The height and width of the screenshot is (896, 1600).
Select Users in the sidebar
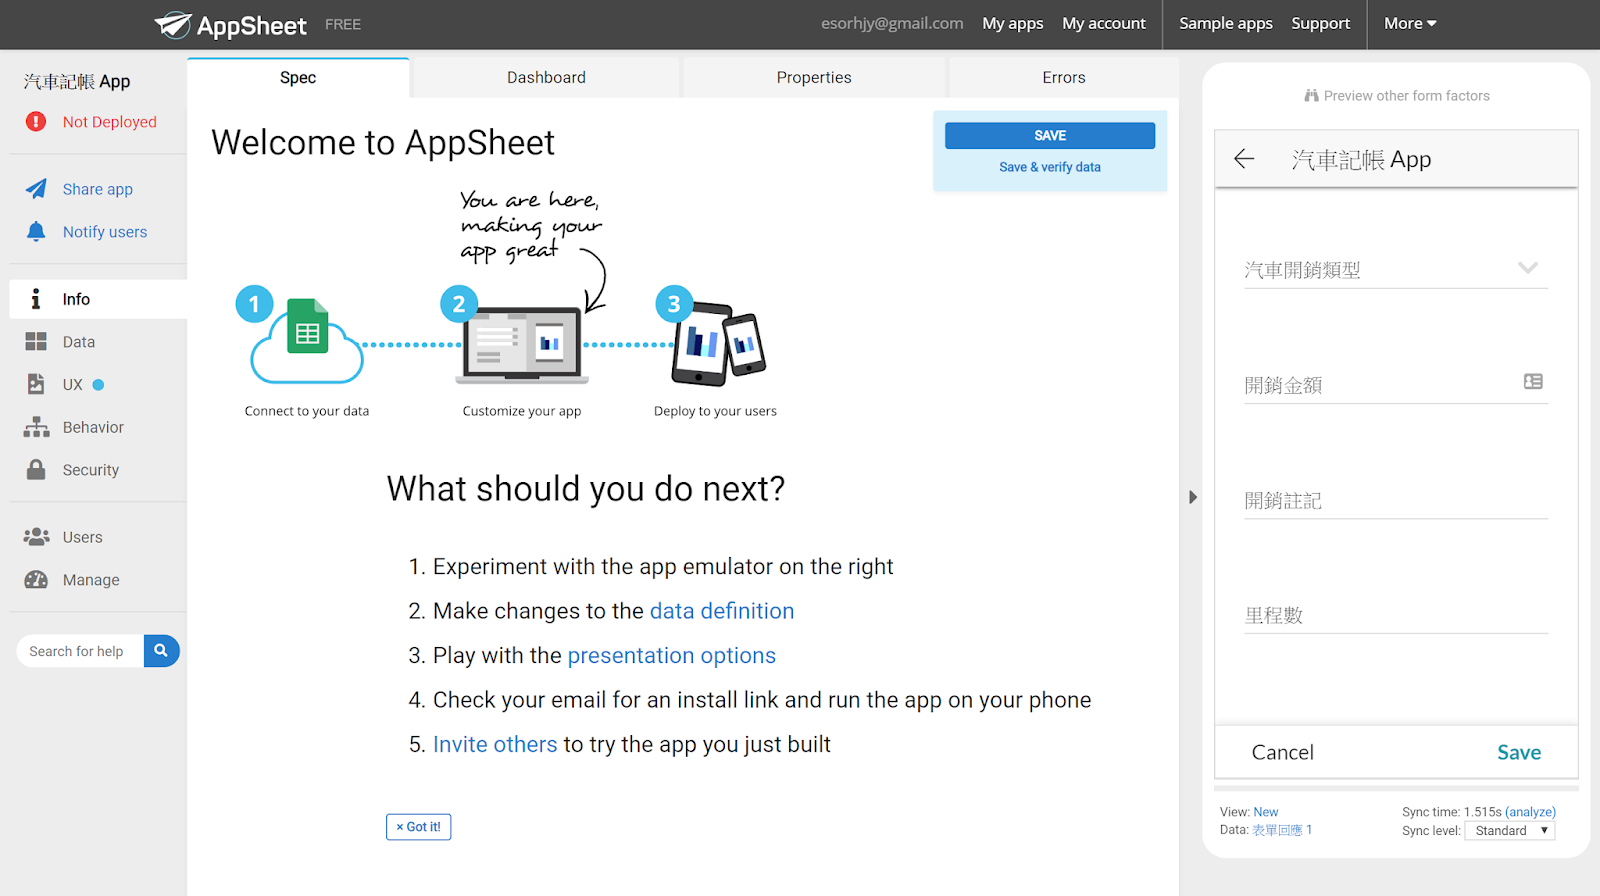(x=83, y=537)
